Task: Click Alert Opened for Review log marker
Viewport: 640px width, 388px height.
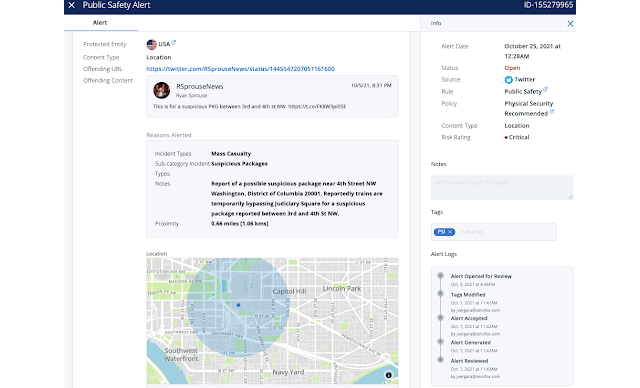Action: click(x=440, y=276)
